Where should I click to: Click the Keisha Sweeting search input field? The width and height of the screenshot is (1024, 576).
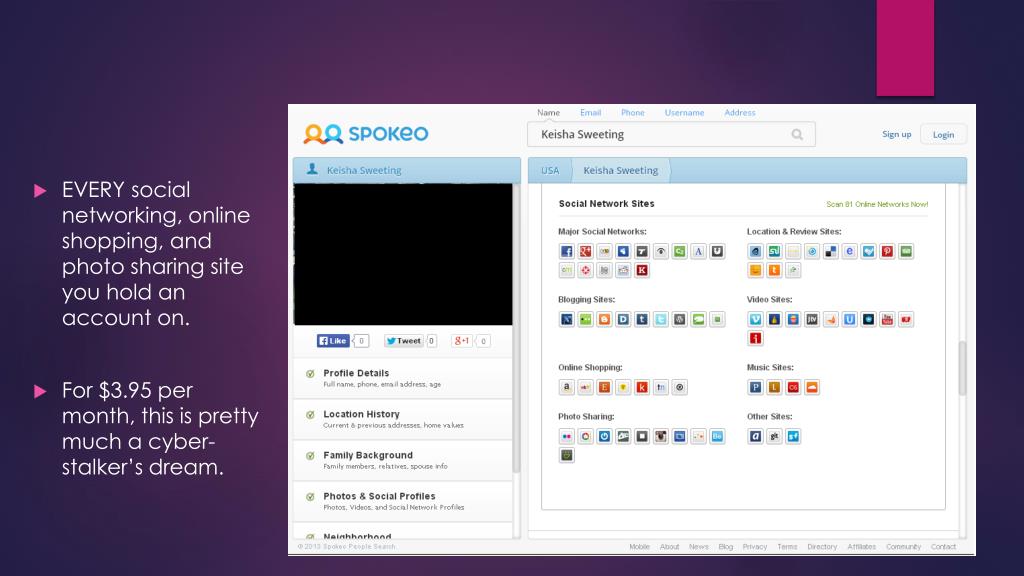click(671, 135)
